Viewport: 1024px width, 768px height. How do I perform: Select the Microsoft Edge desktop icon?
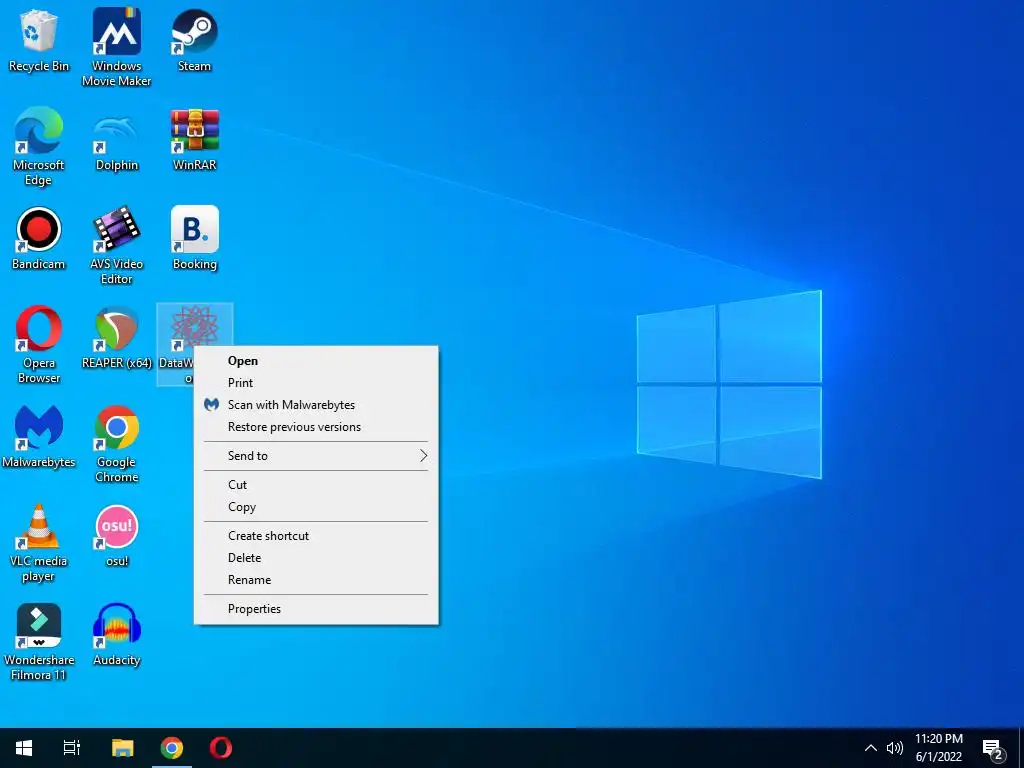point(39,146)
